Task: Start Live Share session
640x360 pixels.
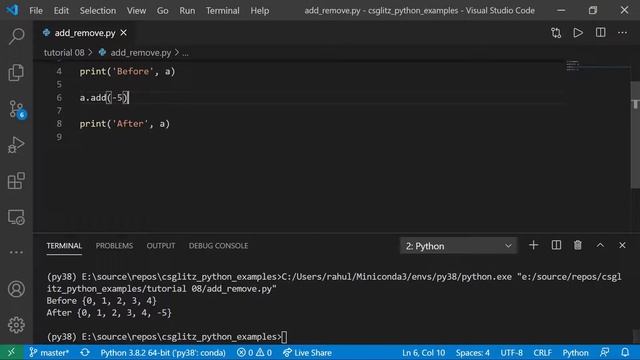Action: click(x=307, y=352)
